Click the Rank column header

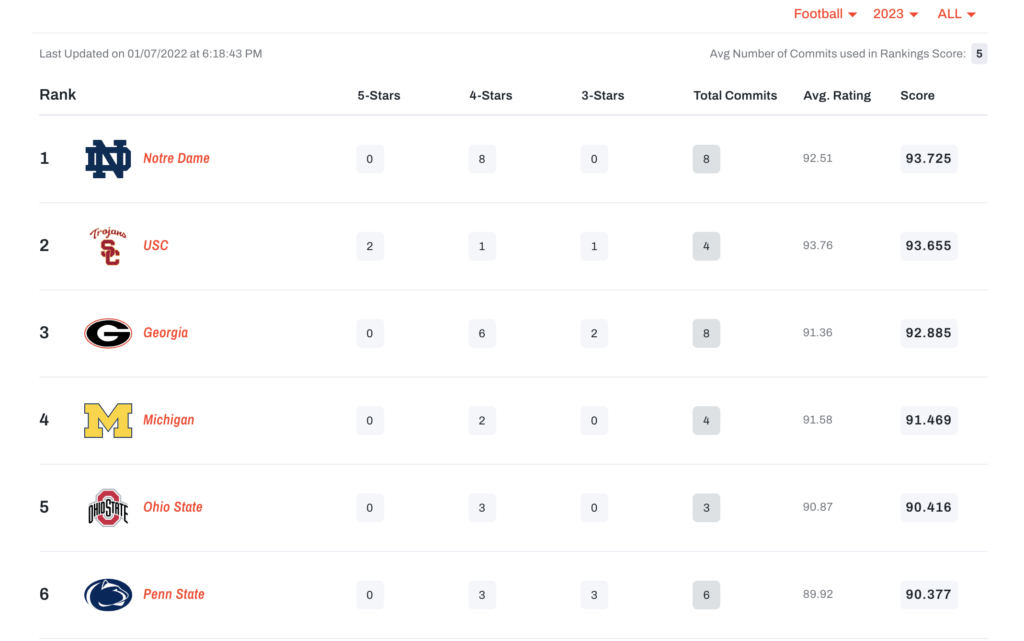(57, 95)
